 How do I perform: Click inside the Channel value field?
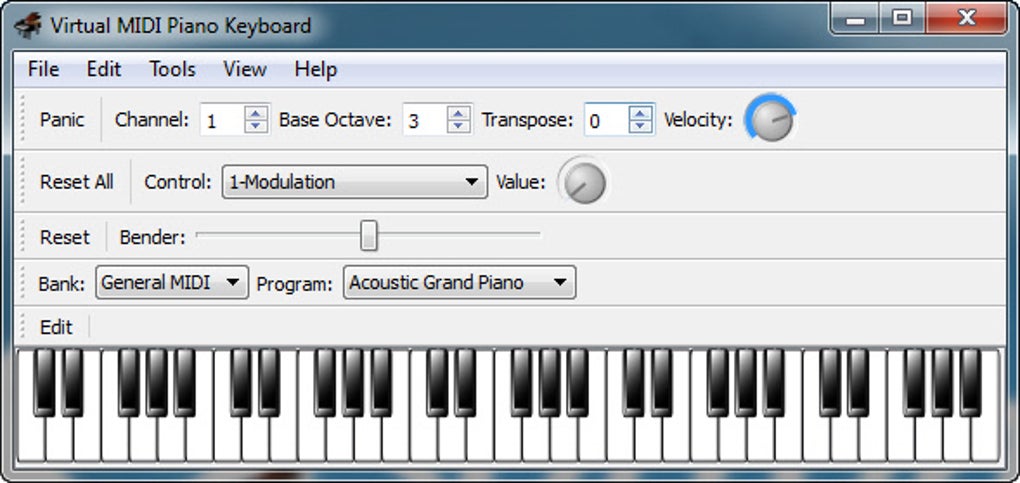pyautogui.click(x=222, y=120)
